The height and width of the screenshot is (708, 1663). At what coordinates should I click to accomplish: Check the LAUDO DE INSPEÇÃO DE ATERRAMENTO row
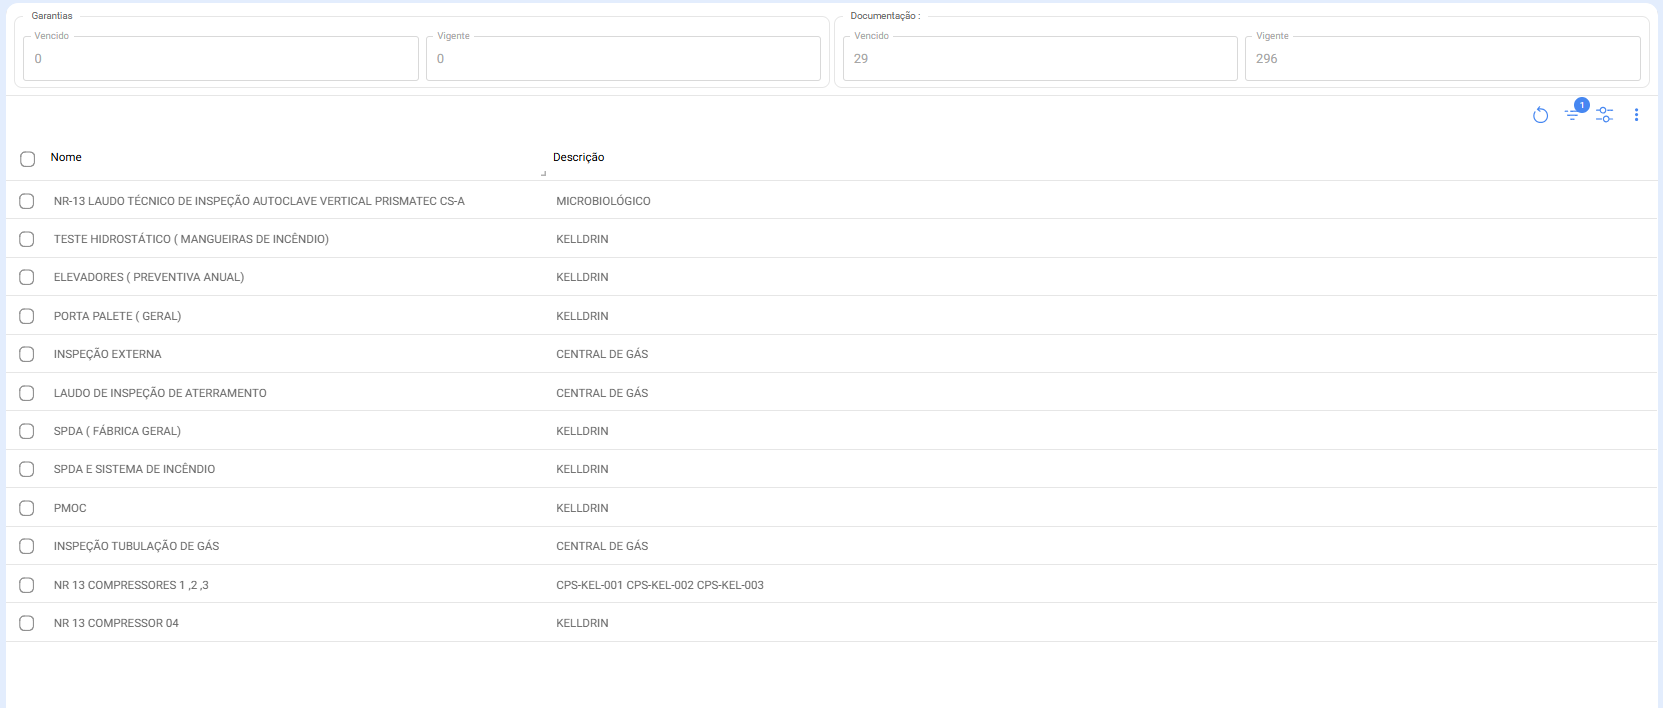(27, 393)
